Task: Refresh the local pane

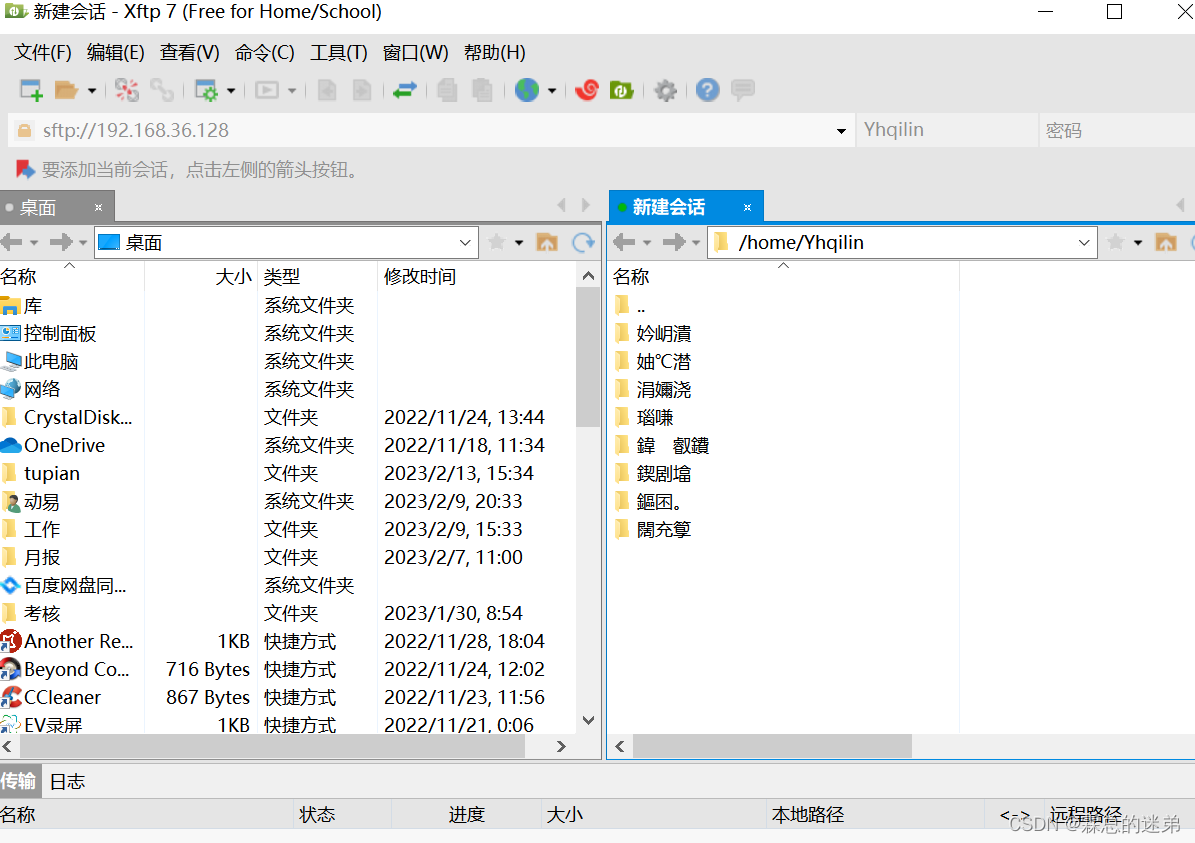Action: 583,242
